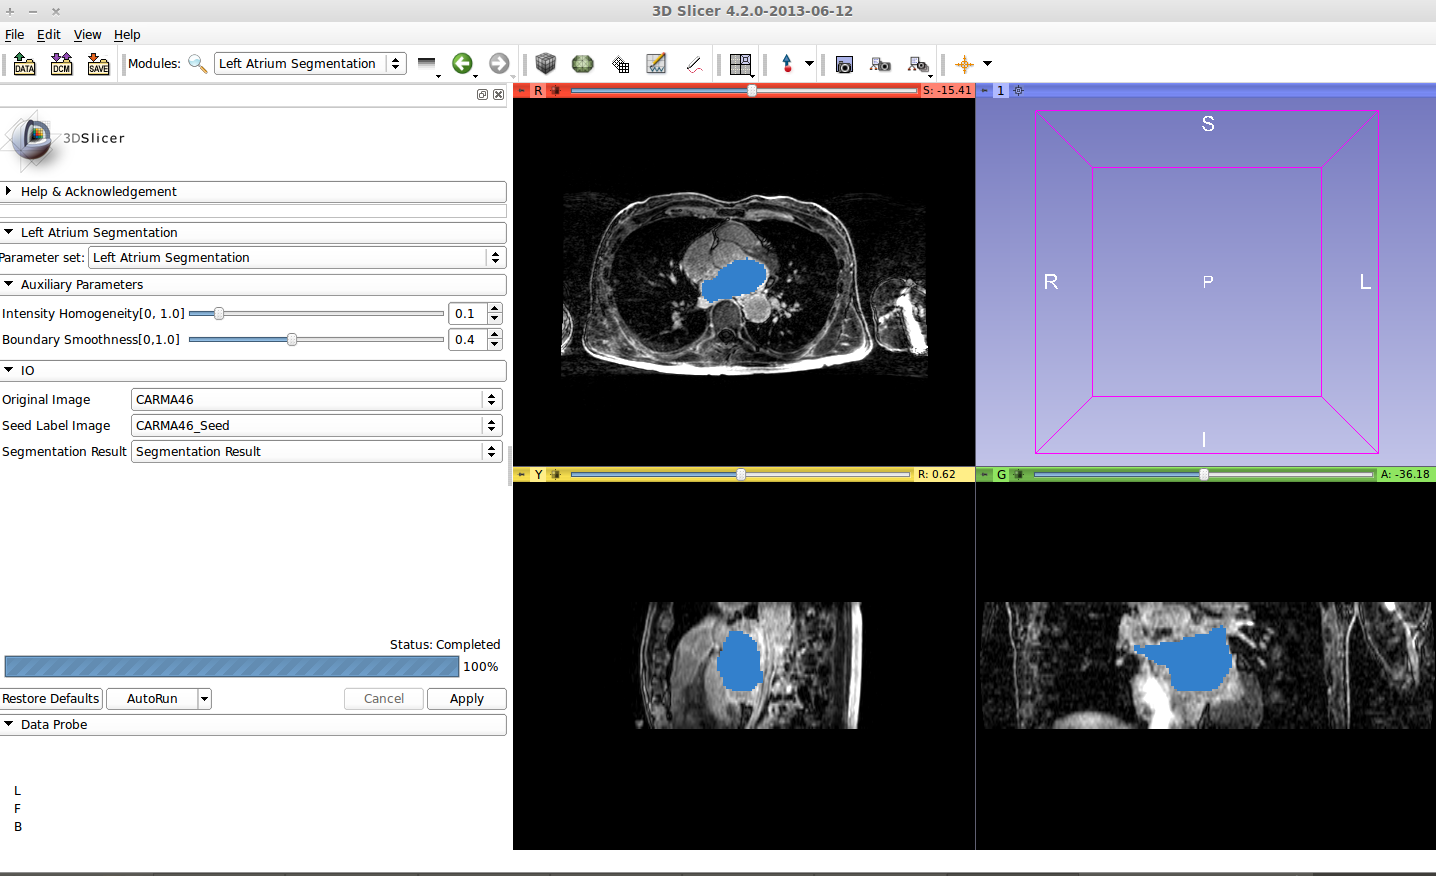Image resolution: width=1436 pixels, height=876 pixels.
Task: Click the Apply button
Action: coord(466,699)
